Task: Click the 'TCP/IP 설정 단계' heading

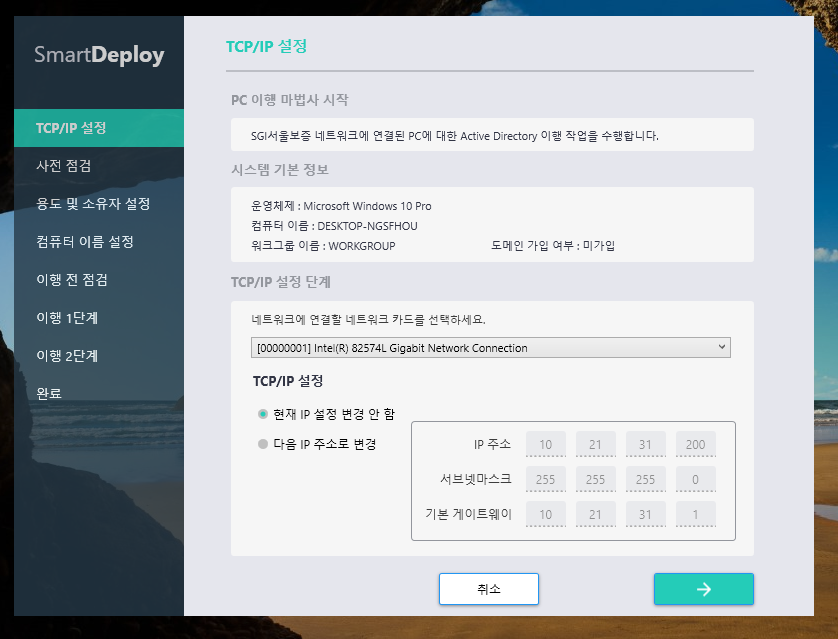Action: click(281, 282)
